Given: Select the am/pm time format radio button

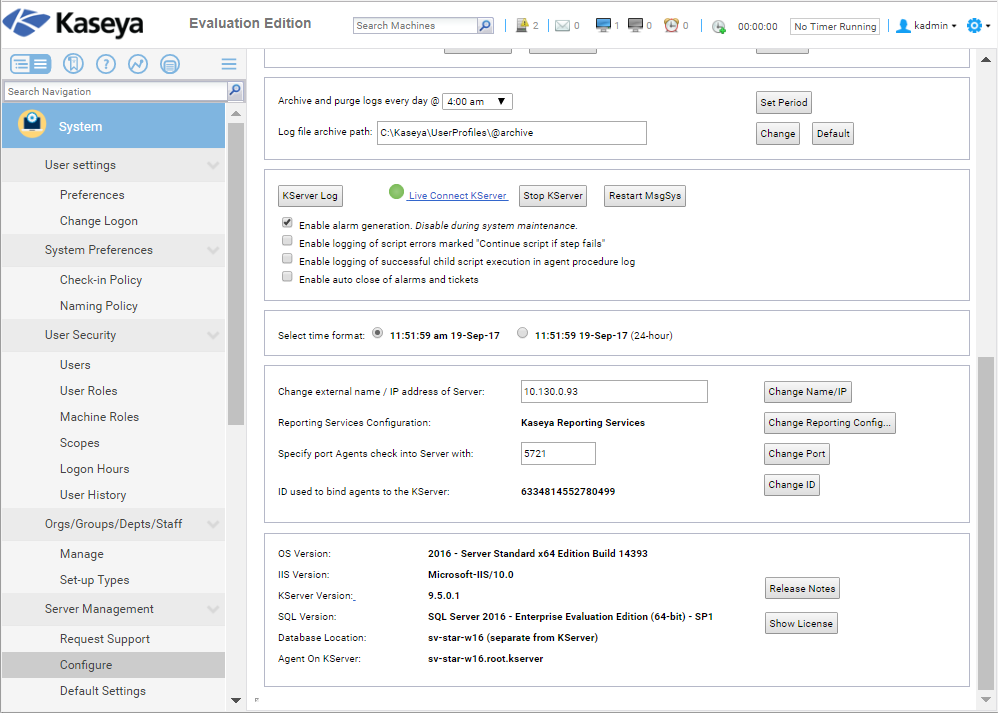Looking at the screenshot, I should pyautogui.click(x=377, y=332).
